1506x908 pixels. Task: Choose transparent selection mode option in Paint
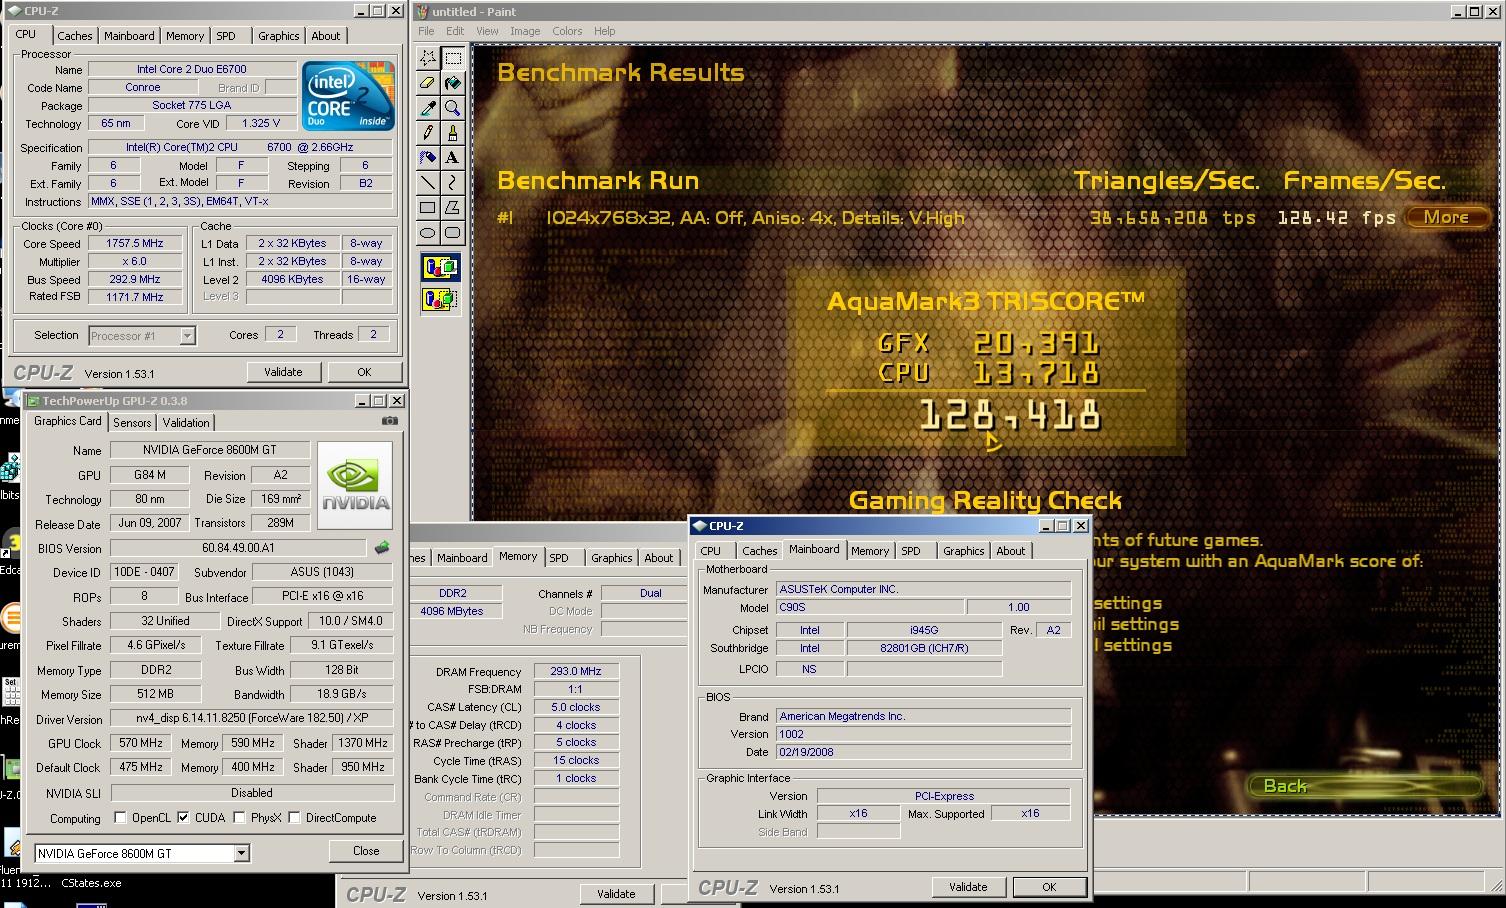coord(440,298)
